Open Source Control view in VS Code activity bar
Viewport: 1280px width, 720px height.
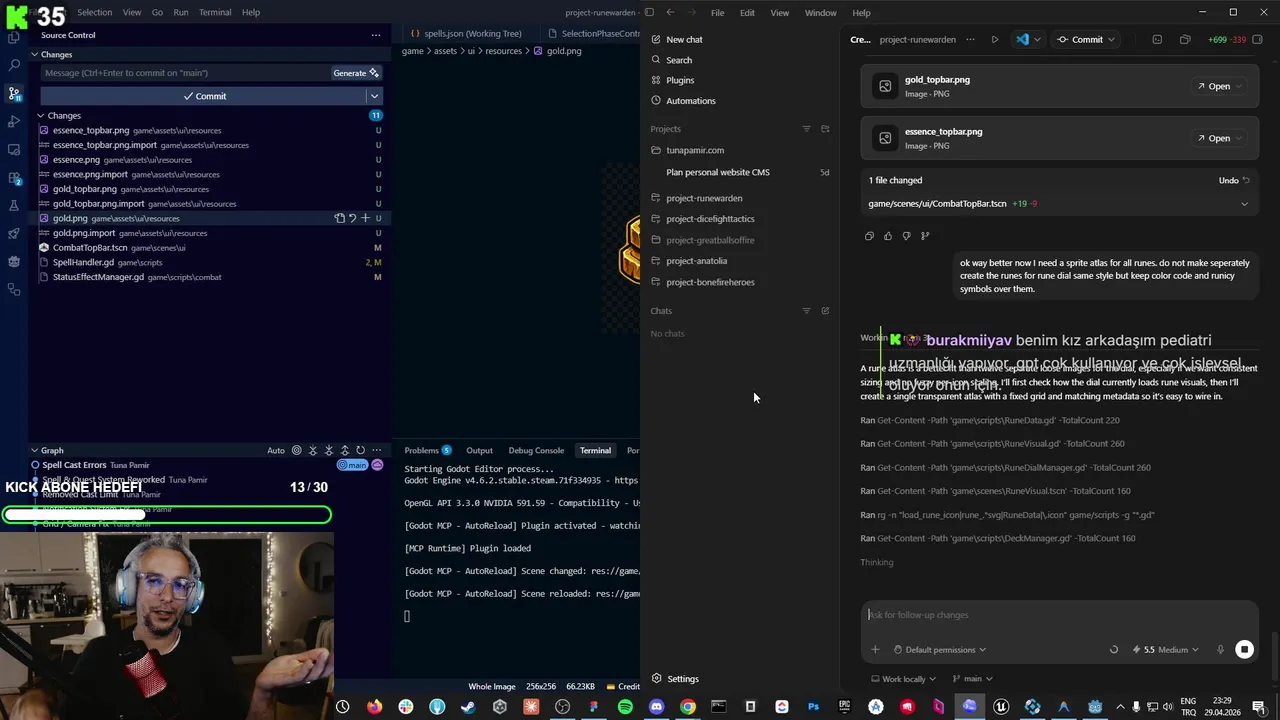[x=14, y=93]
